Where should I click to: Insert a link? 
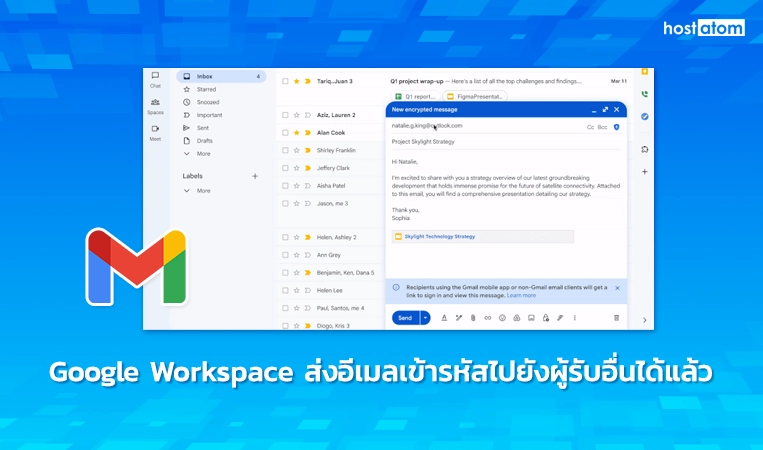[x=488, y=318]
